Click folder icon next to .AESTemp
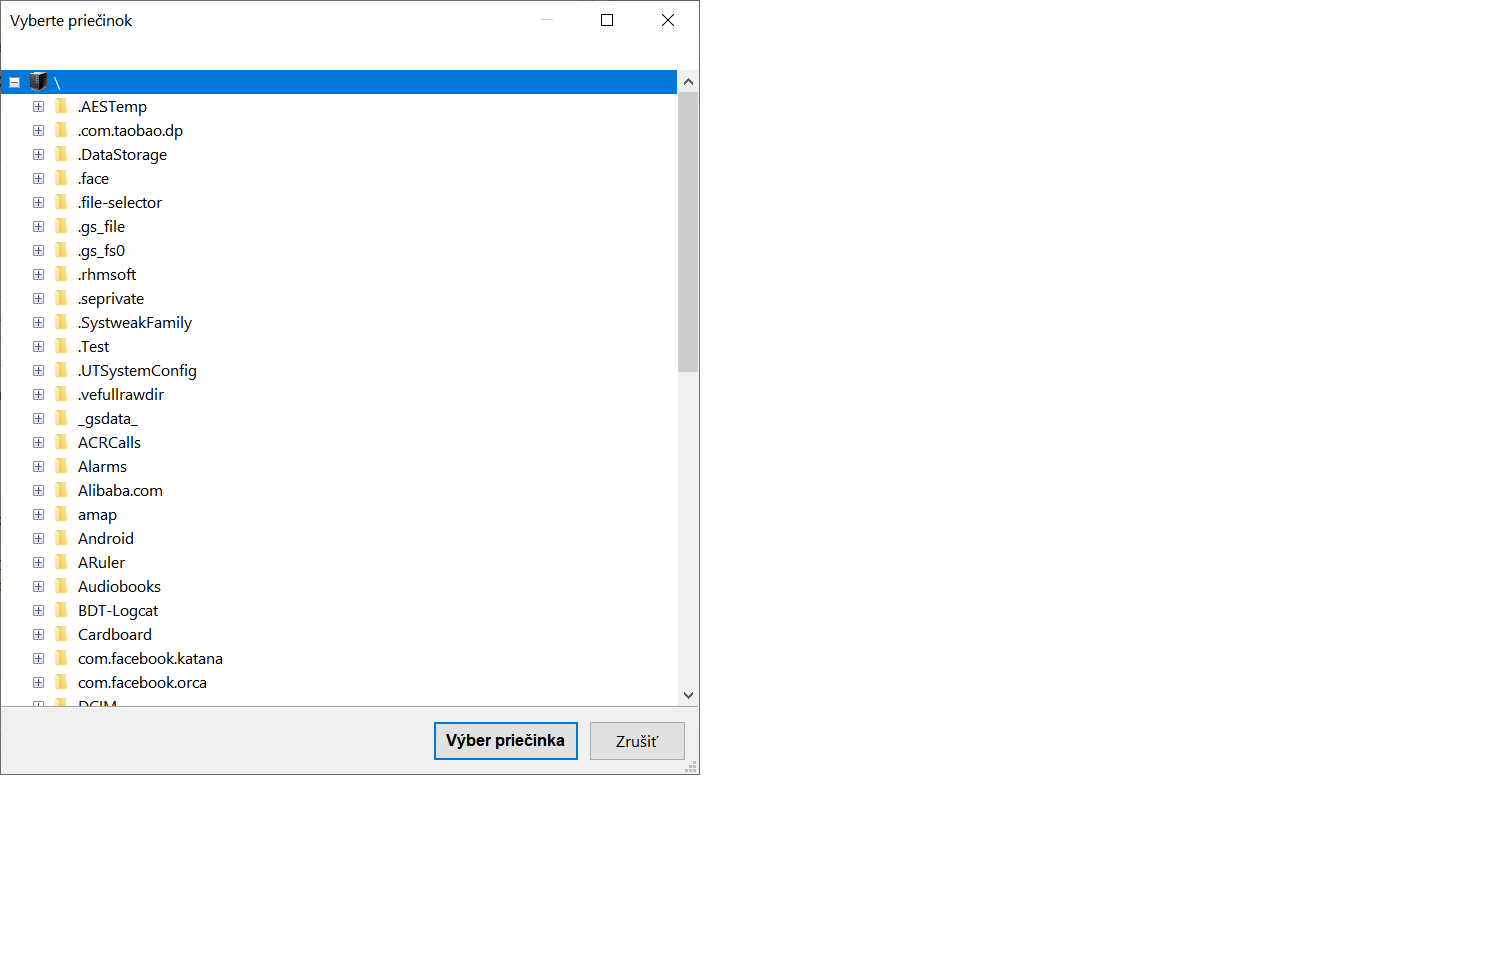1507x959 pixels. 61,106
